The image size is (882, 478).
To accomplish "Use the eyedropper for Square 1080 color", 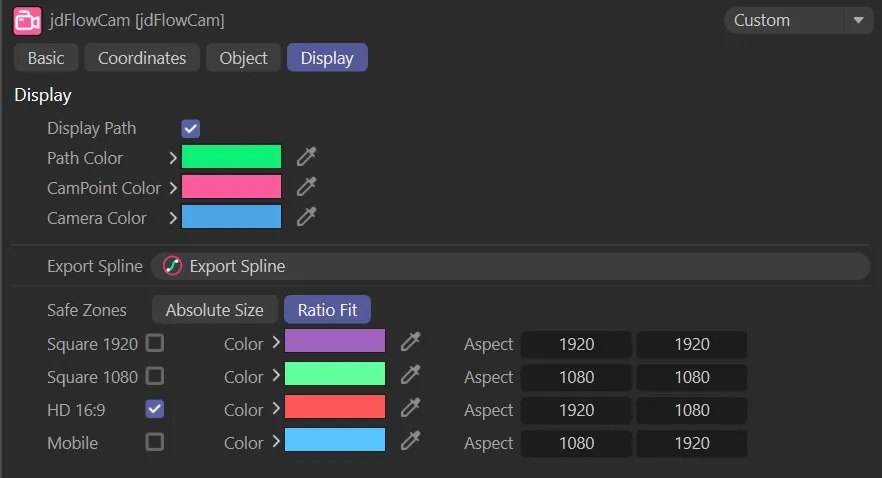I will [x=411, y=375].
